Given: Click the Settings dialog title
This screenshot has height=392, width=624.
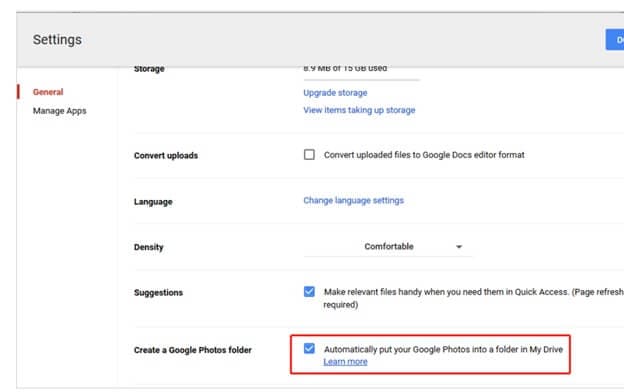Looking at the screenshot, I should (x=57, y=39).
